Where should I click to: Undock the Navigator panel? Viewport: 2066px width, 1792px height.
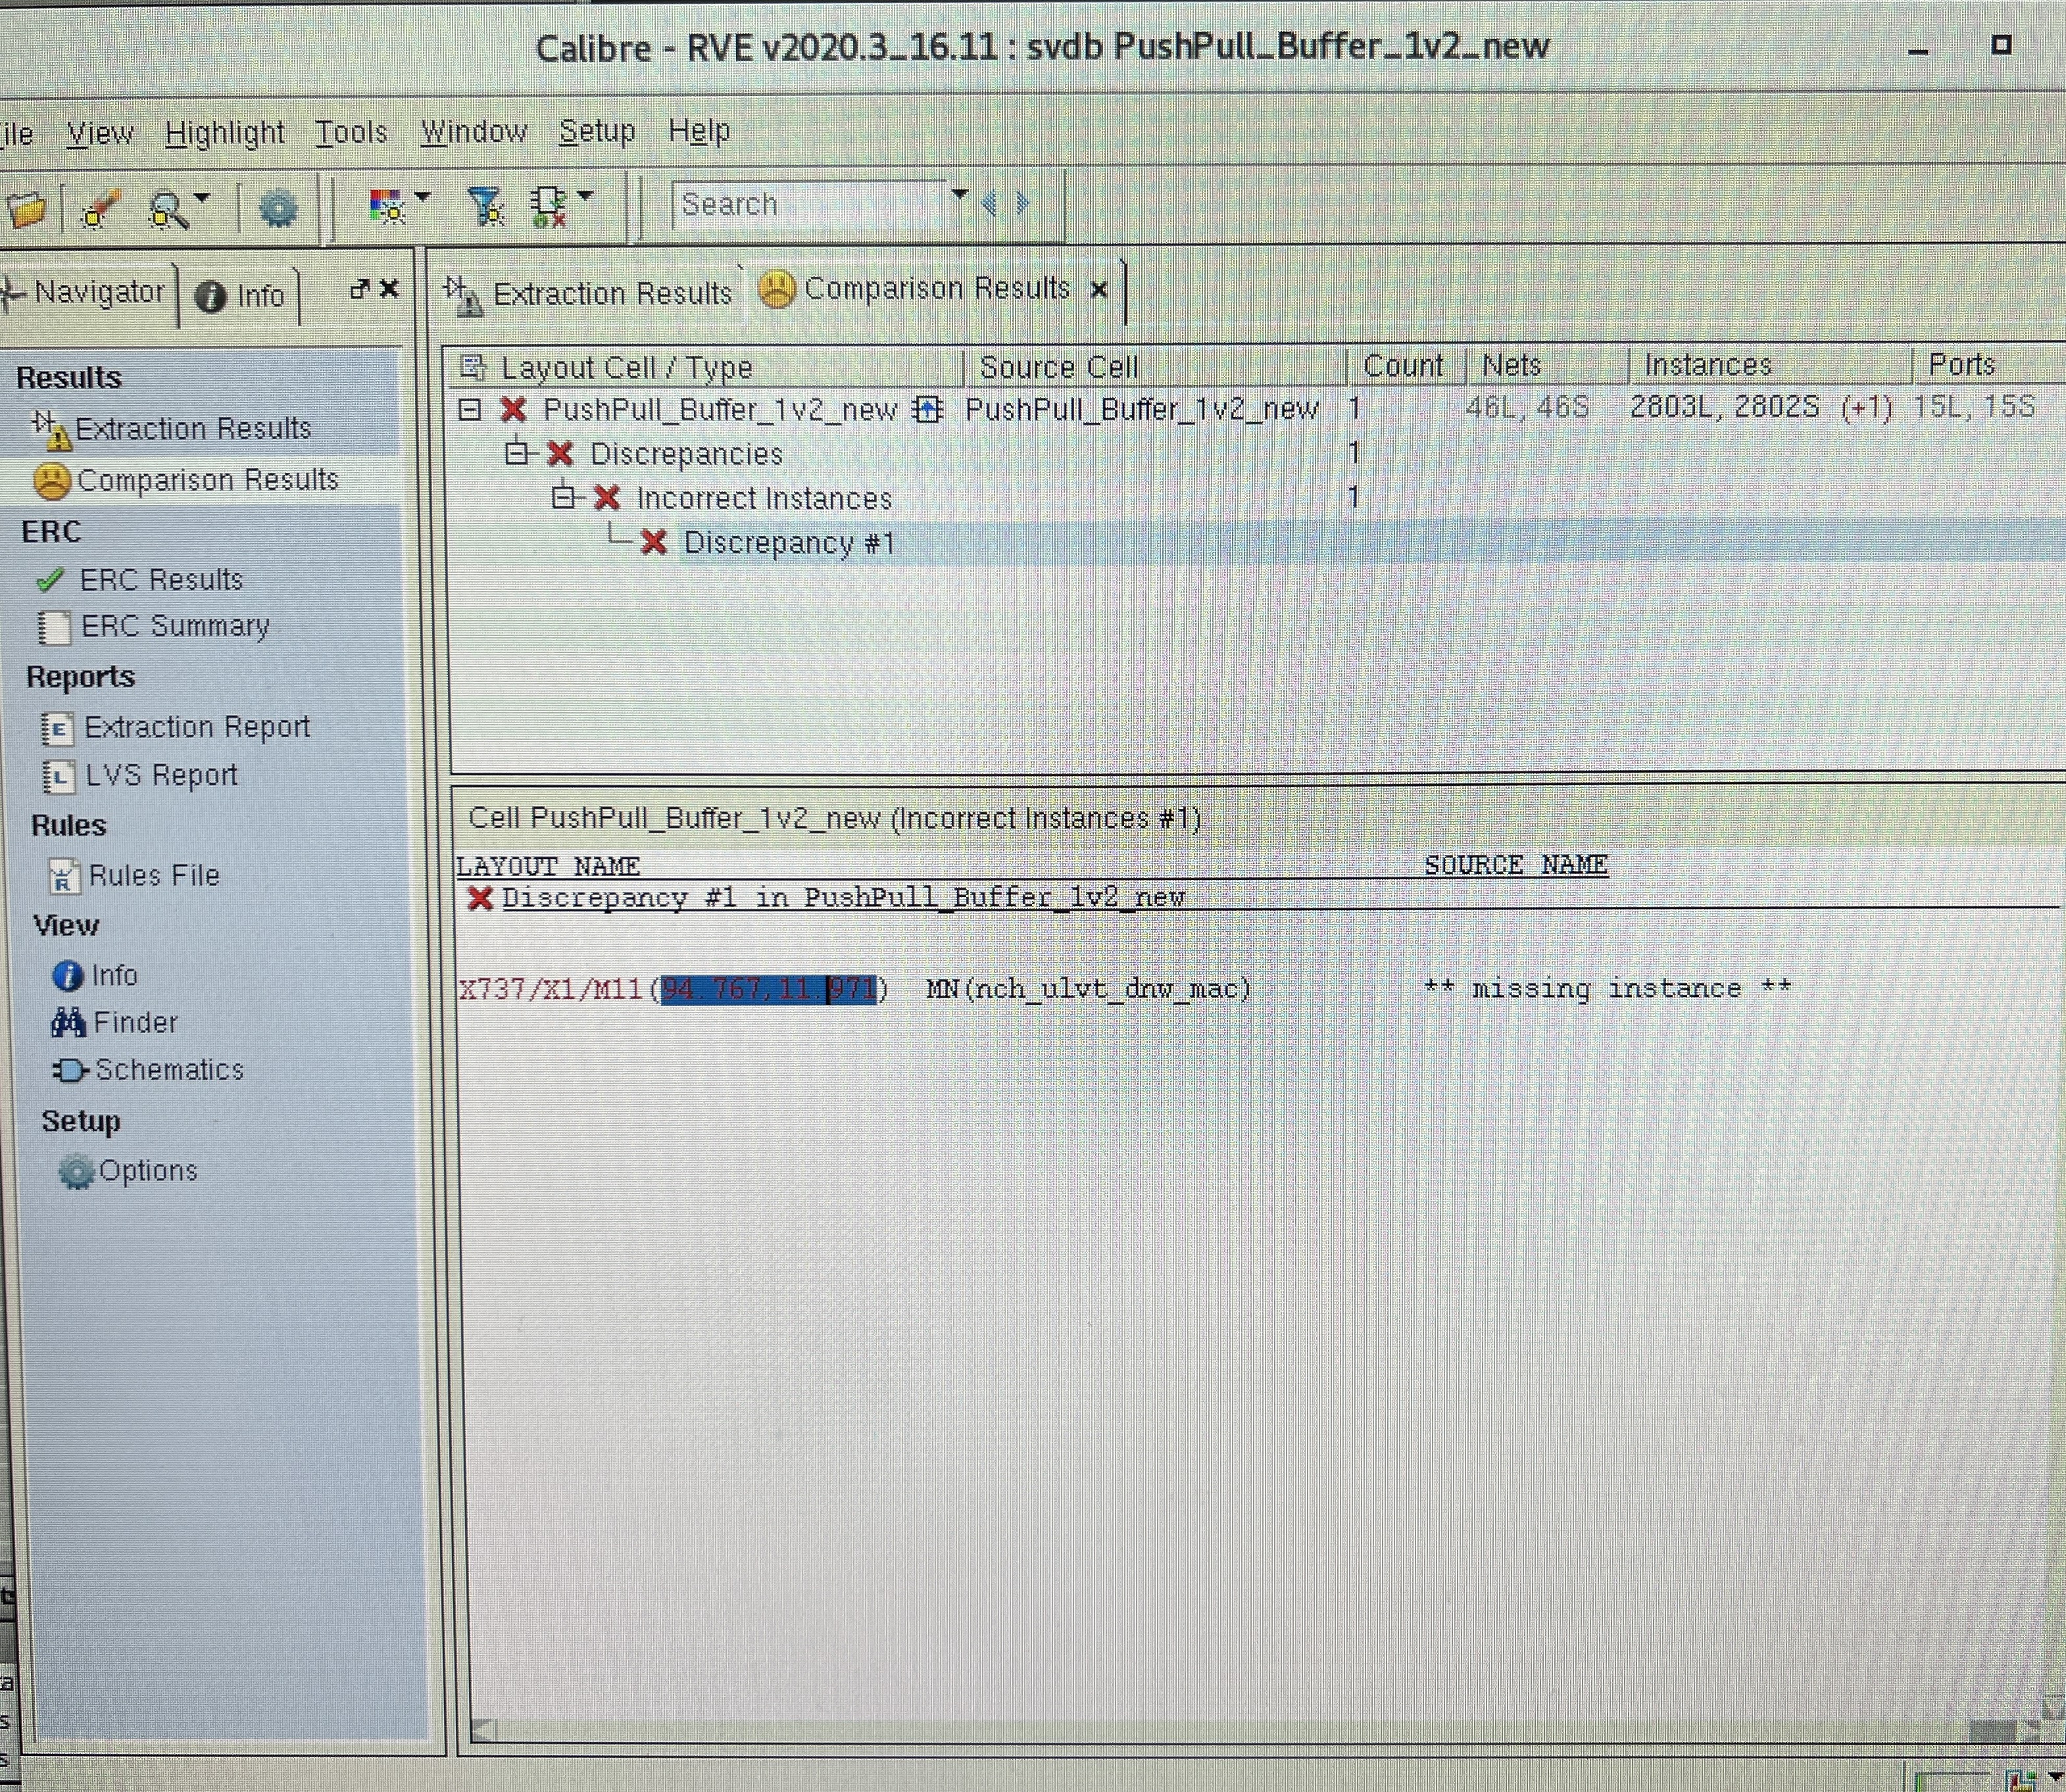pyautogui.click(x=360, y=290)
